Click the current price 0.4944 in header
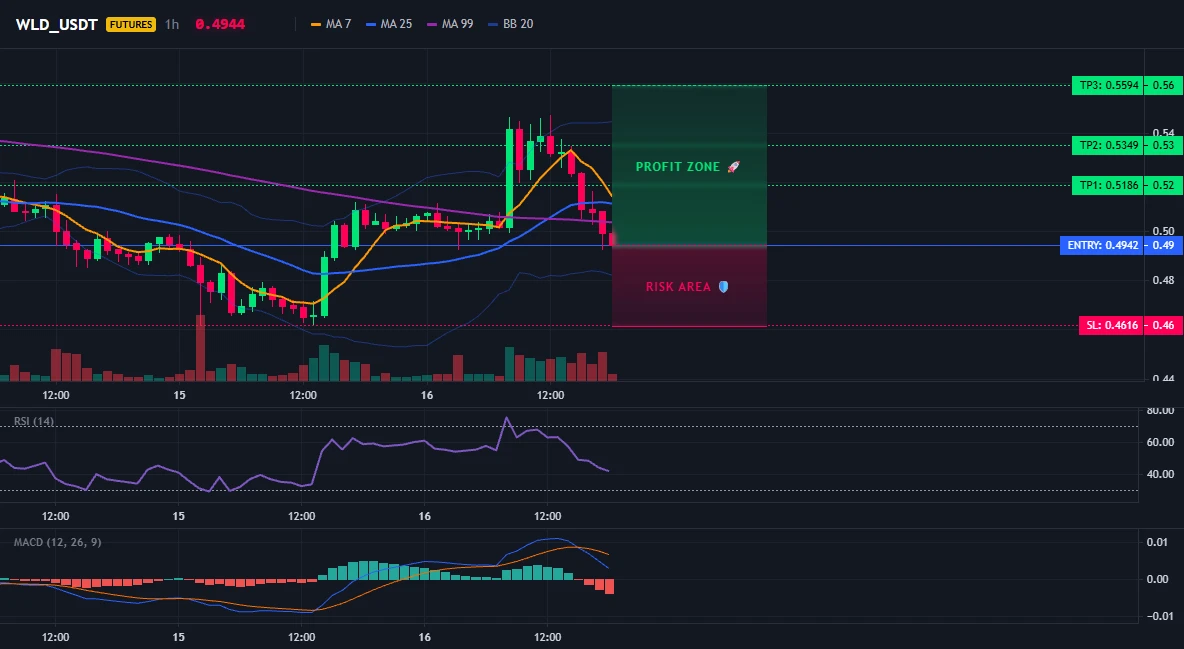Viewport: 1184px width, 649px height. coord(220,24)
